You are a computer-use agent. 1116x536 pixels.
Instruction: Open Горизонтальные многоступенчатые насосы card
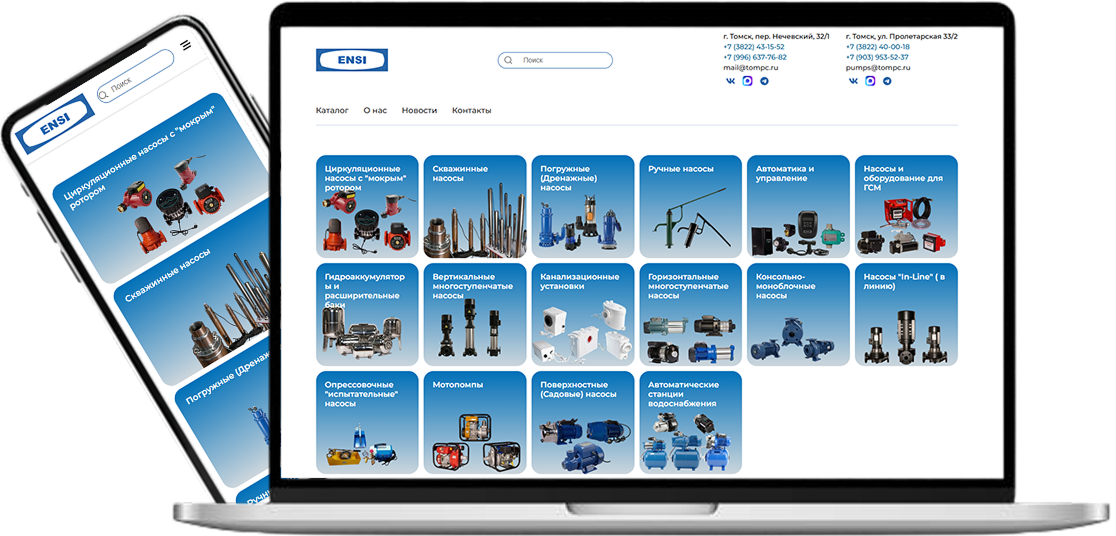point(690,315)
